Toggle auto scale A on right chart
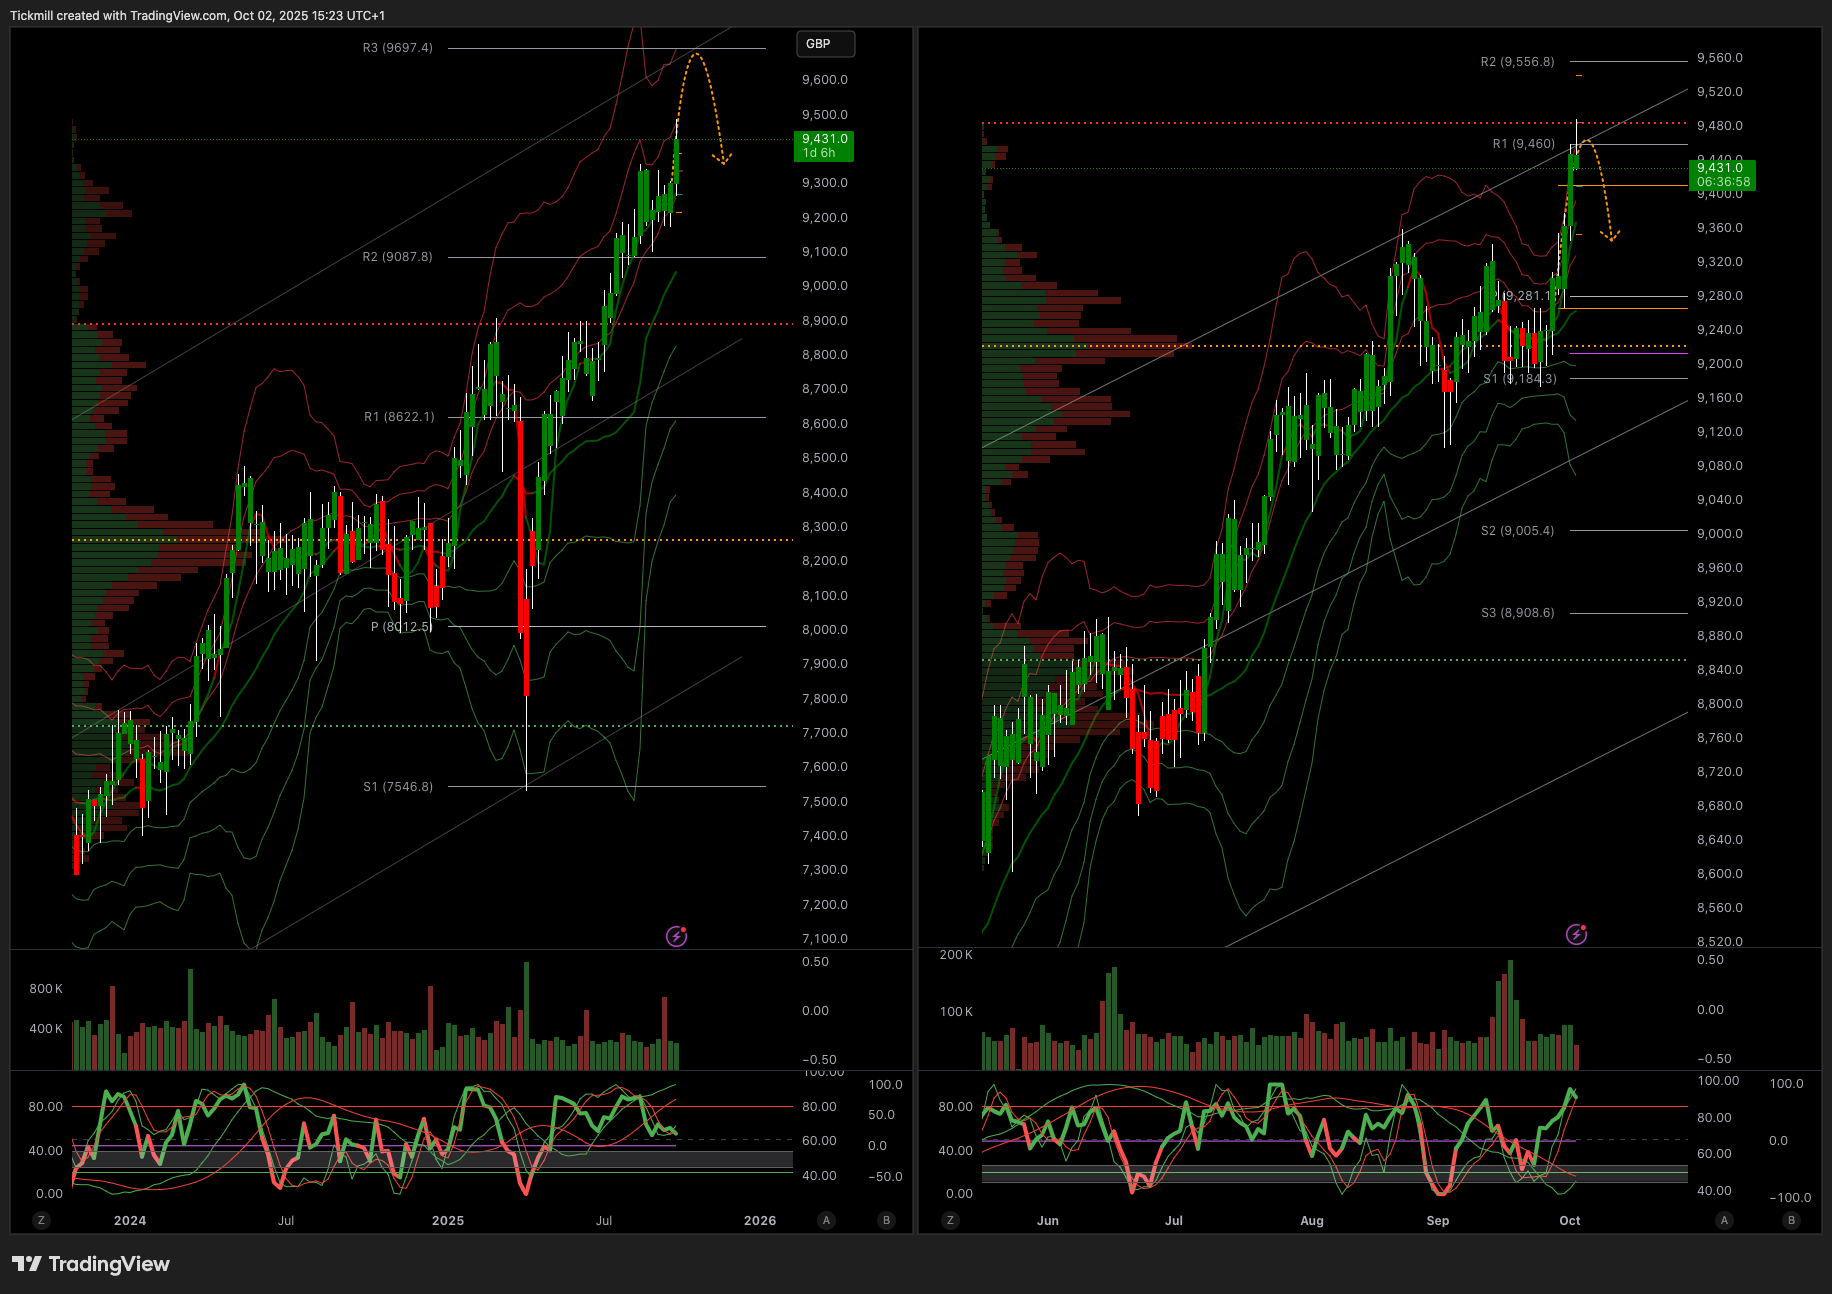Image resolution: width=1832 pixels, height=1294 pixels. pyautogui.click(x=1724, y=1220)
